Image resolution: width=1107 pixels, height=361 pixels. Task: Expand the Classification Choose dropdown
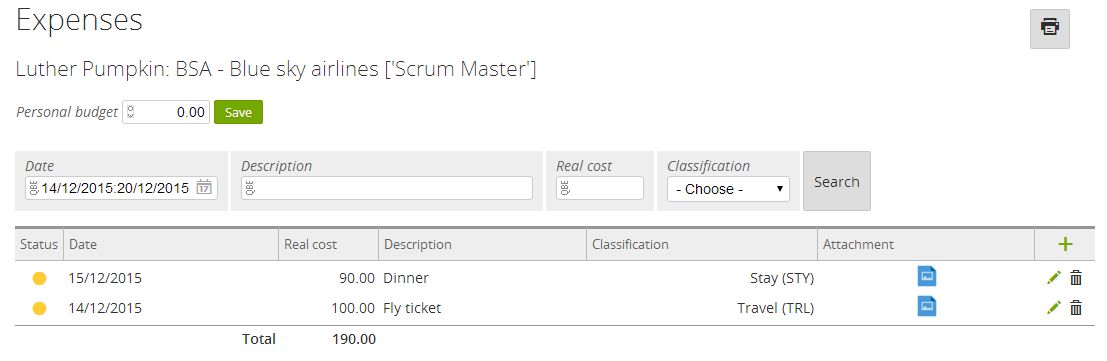[x=729, y=189]
